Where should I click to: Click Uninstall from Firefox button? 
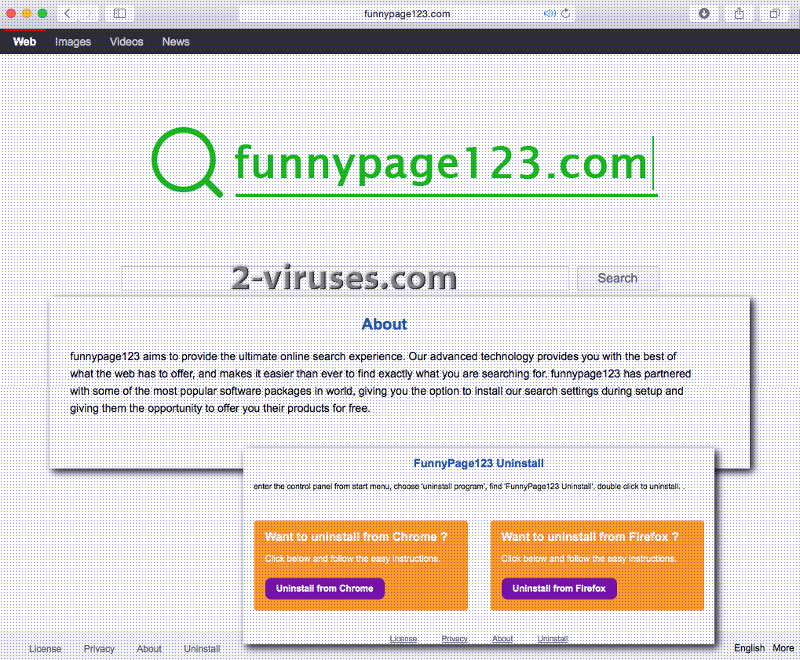(x=559, y=589)
